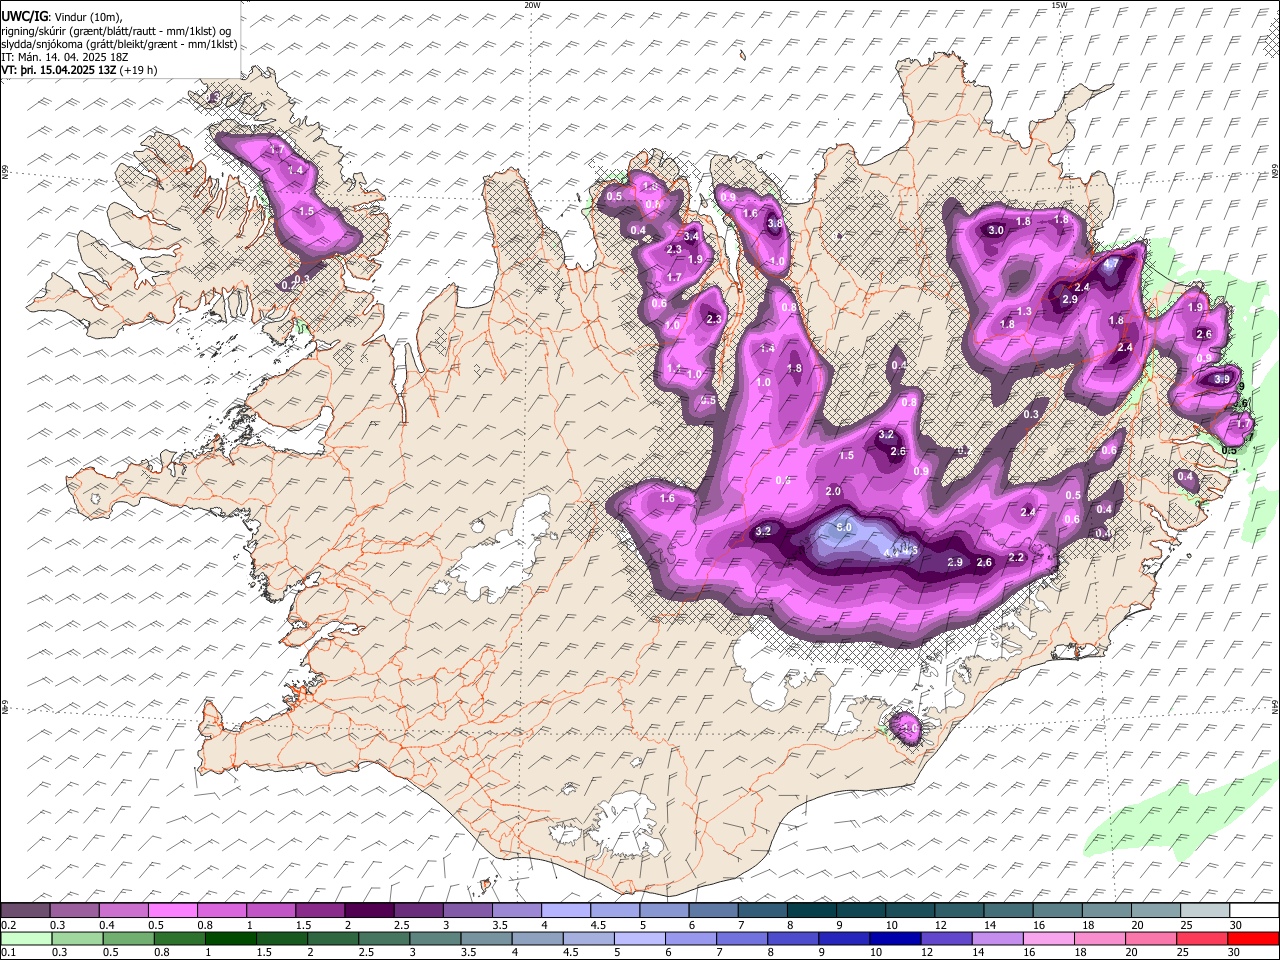1280x960 pixels.
Task: Select the lower legend swatch between 20 and 25
Action: tap(1152, 938)
